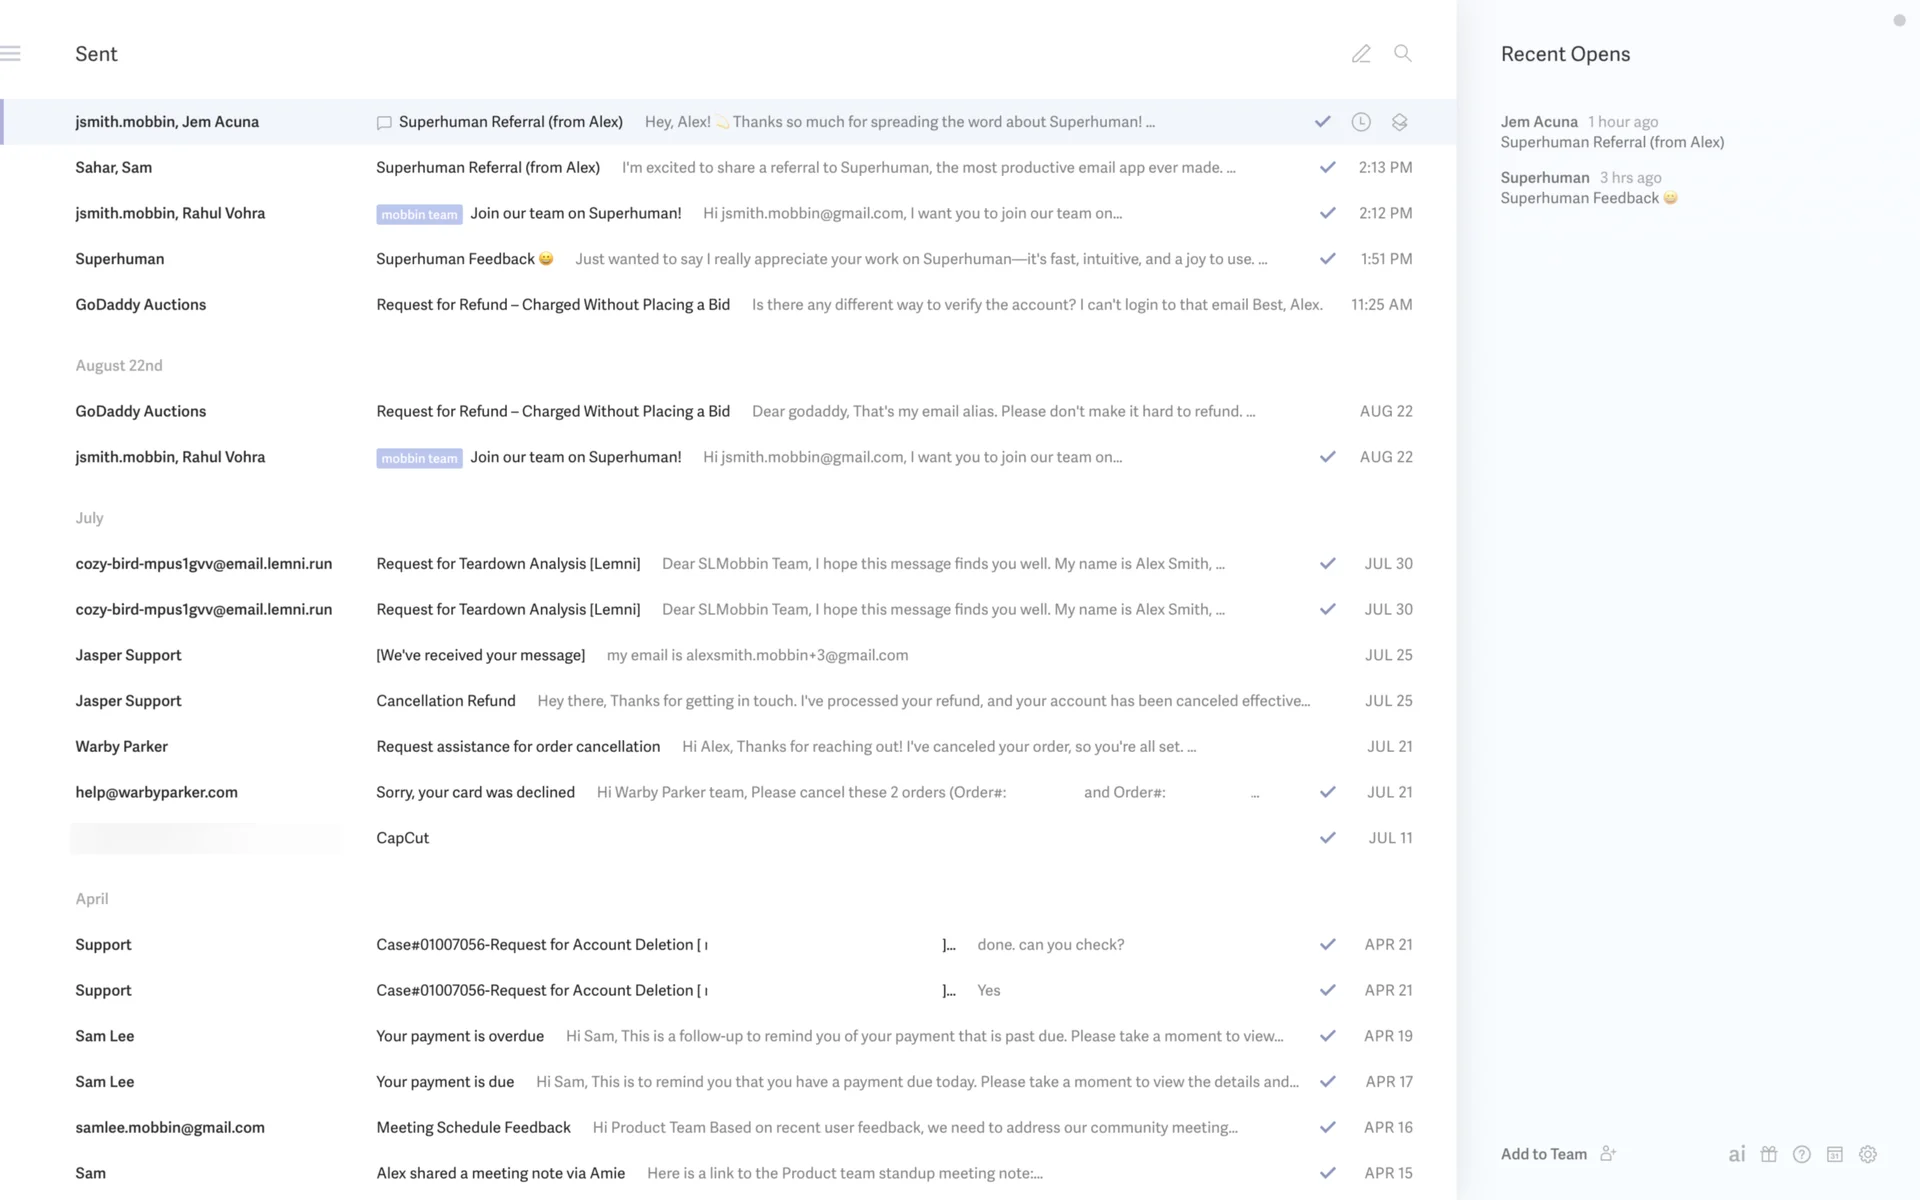Click the gift referral icon
Viewport: 1920px width, 1200px height.
point(1769,1154)
